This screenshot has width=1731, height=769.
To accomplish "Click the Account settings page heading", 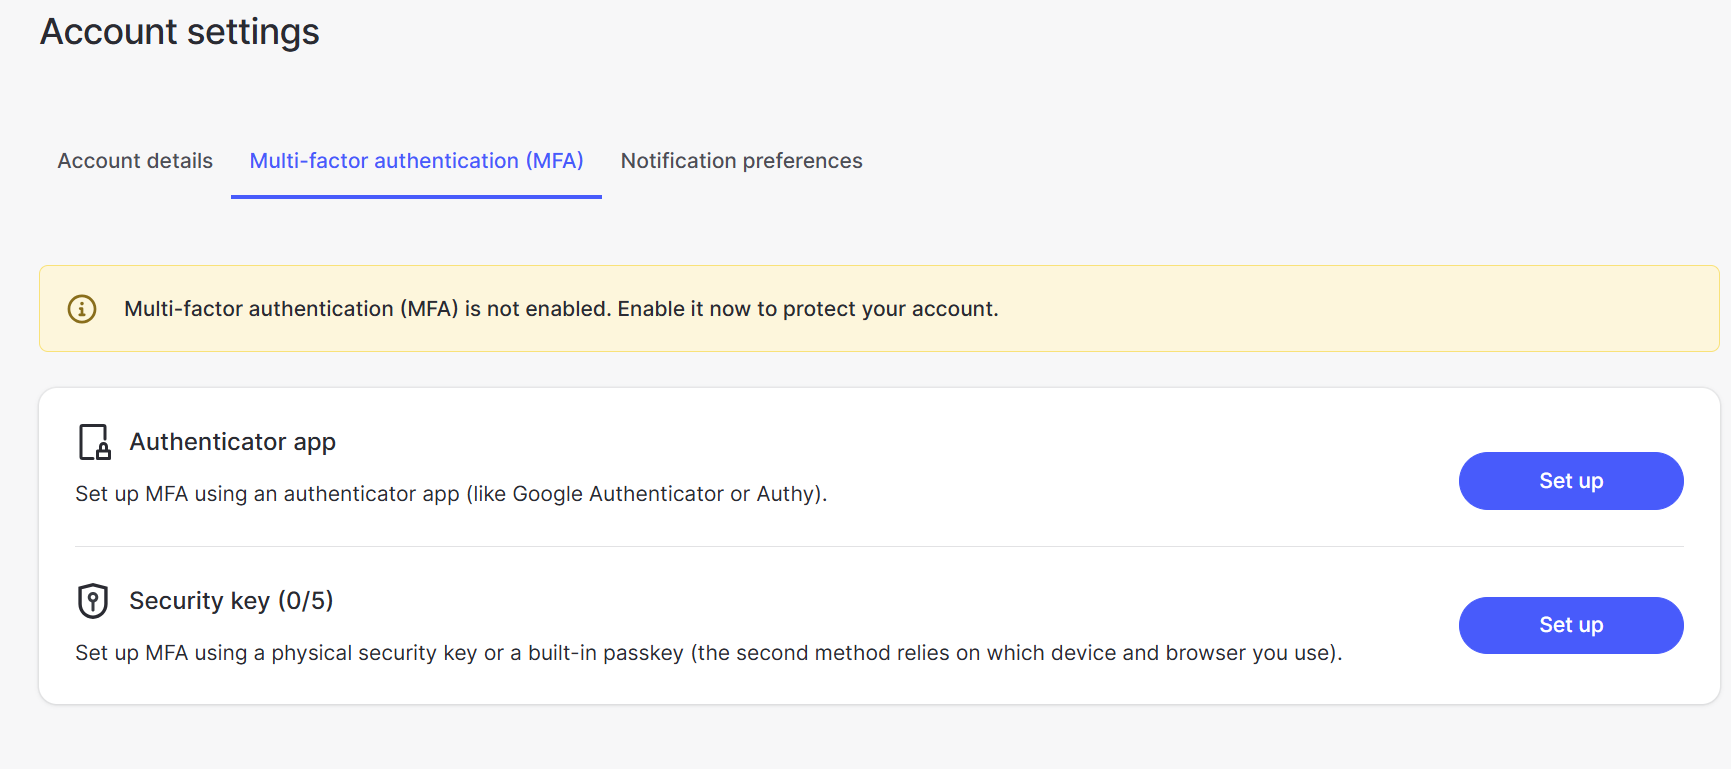I will coord(180,32).
